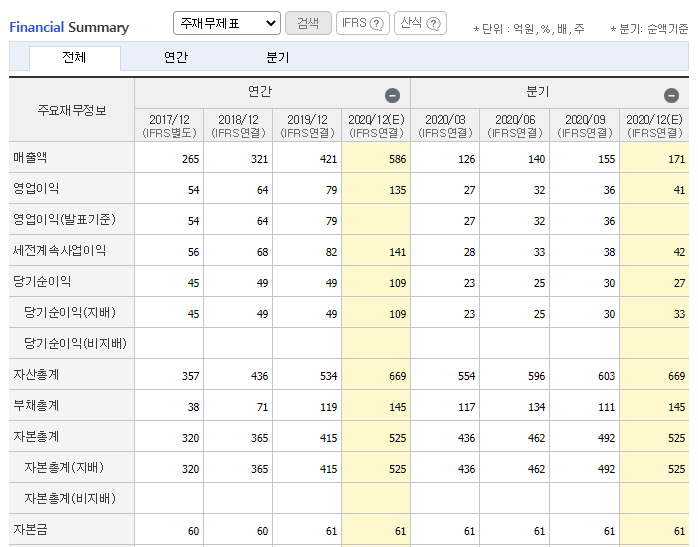This screenshot has height=547, width=698.
Task: Click the 자산총계 row label
Action: [x=36, y=375]
